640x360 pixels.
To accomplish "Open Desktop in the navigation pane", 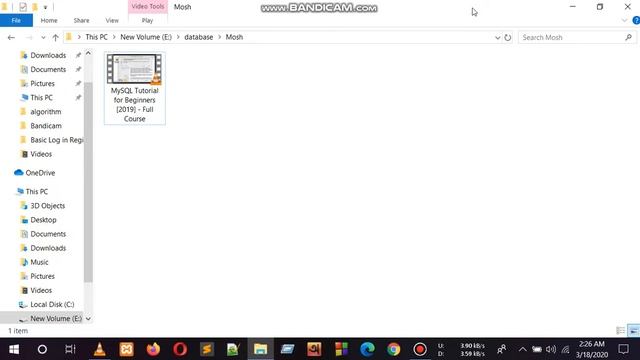I will click(43, 220).
